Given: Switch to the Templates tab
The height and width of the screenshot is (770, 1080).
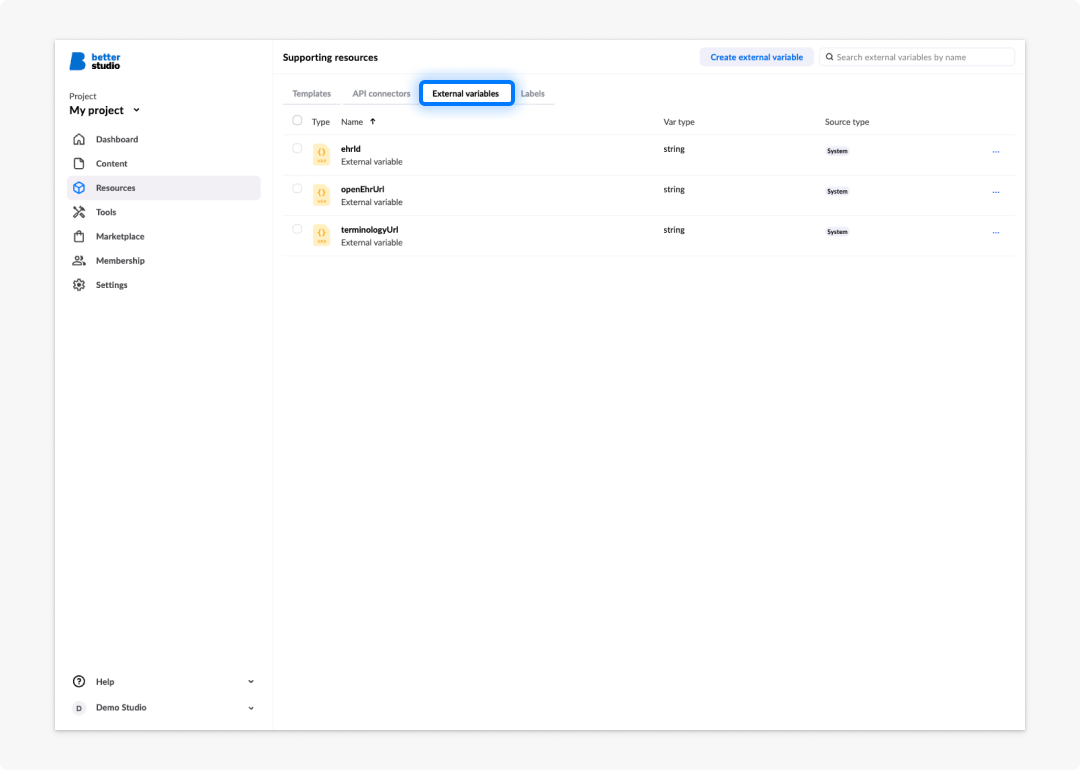Looking at the screenshot, I should point(311,94).
